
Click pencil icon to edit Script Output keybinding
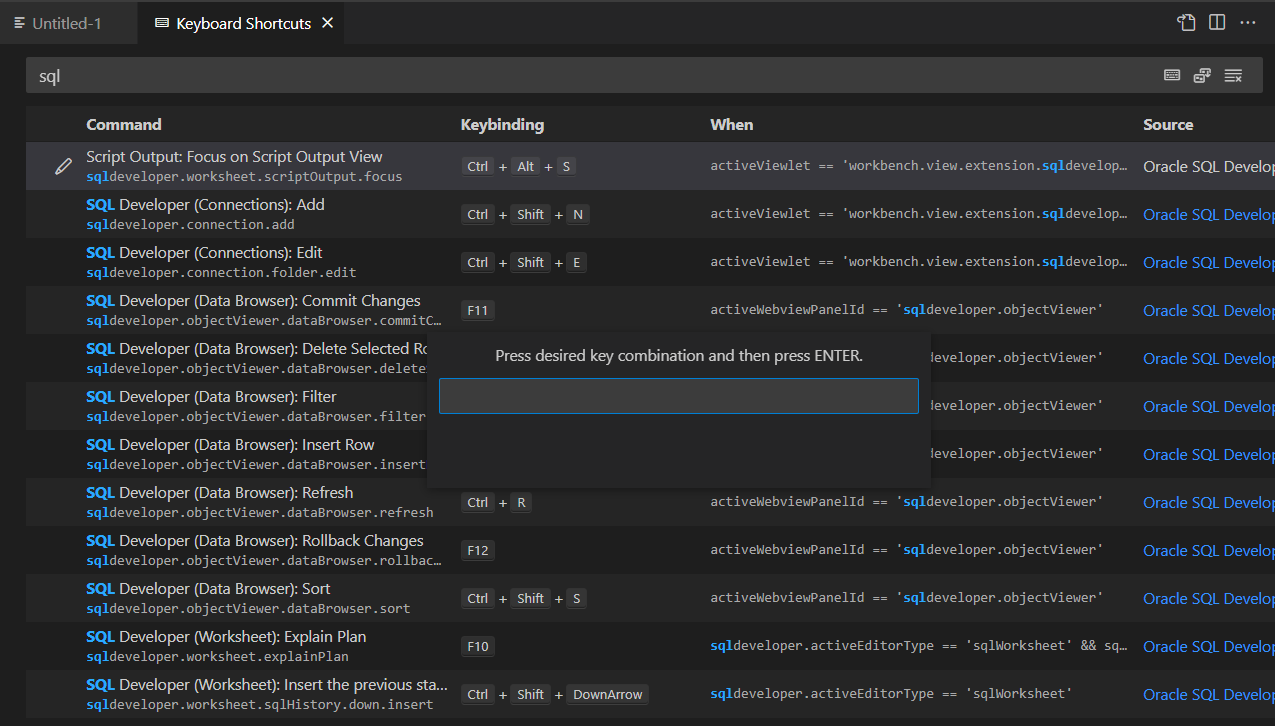click(63, 166)
